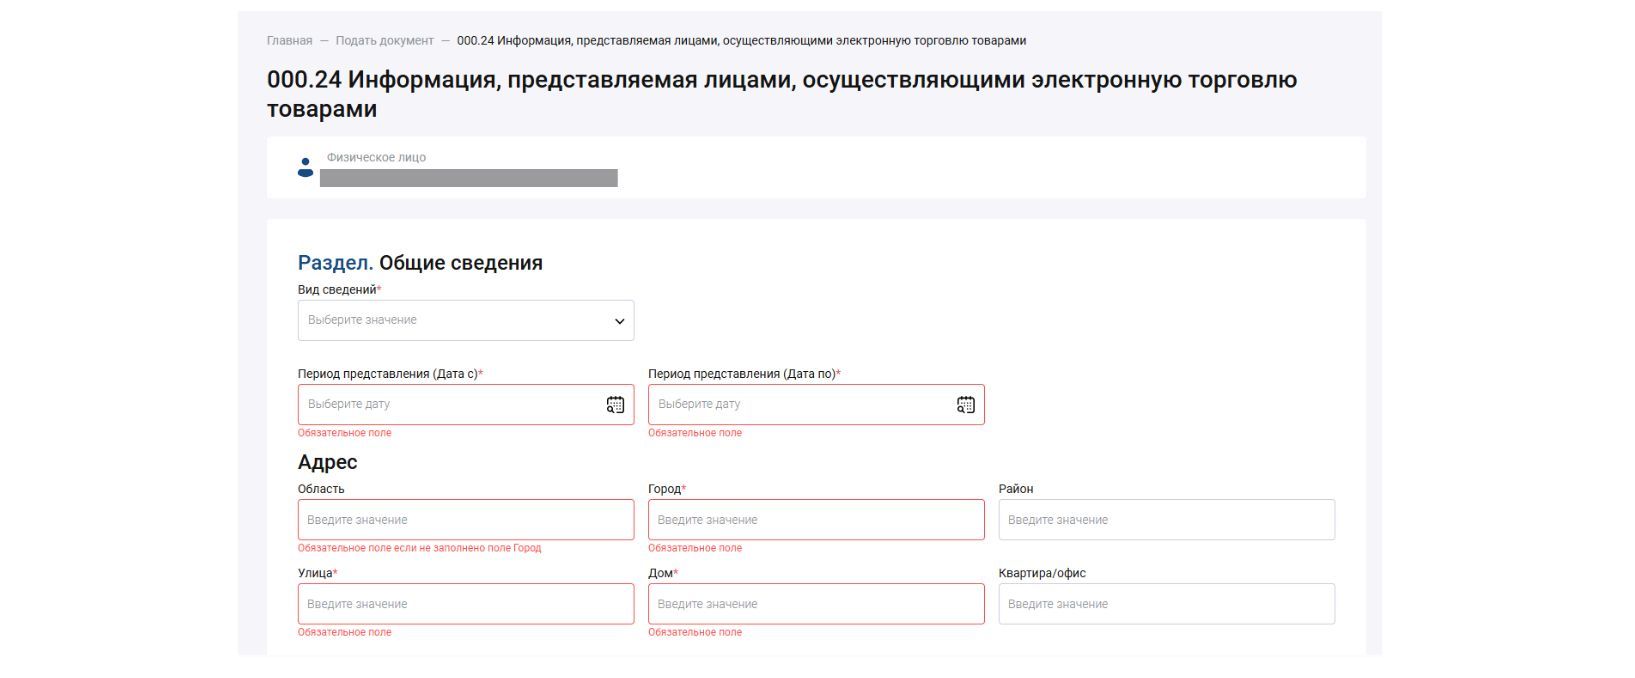The image size is (1635, 678).
Task: Click the error text under Область field
Action: (419, 548)
